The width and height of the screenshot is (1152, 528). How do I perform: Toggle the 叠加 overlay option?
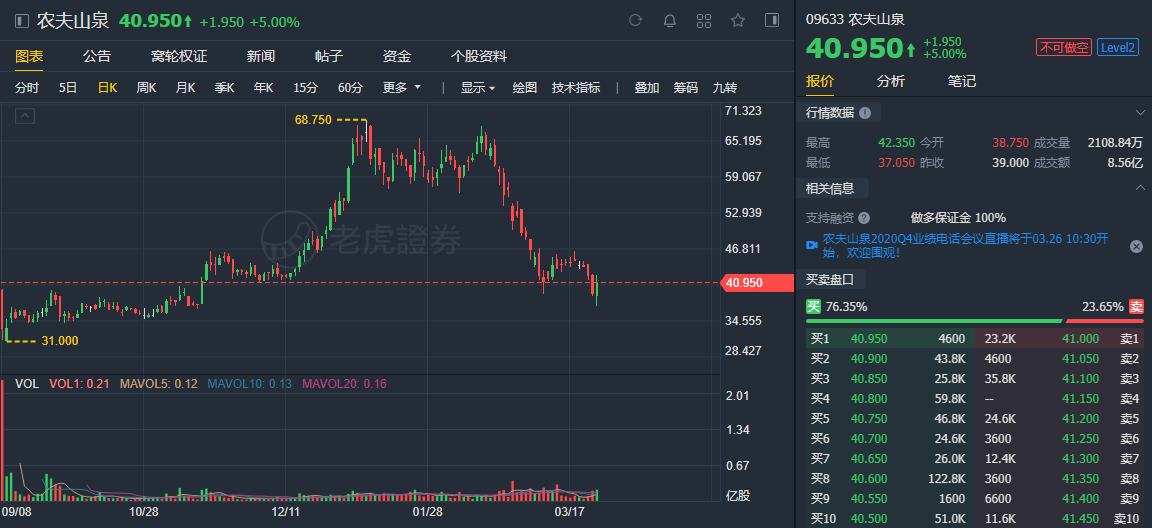[x=647, y=87]
